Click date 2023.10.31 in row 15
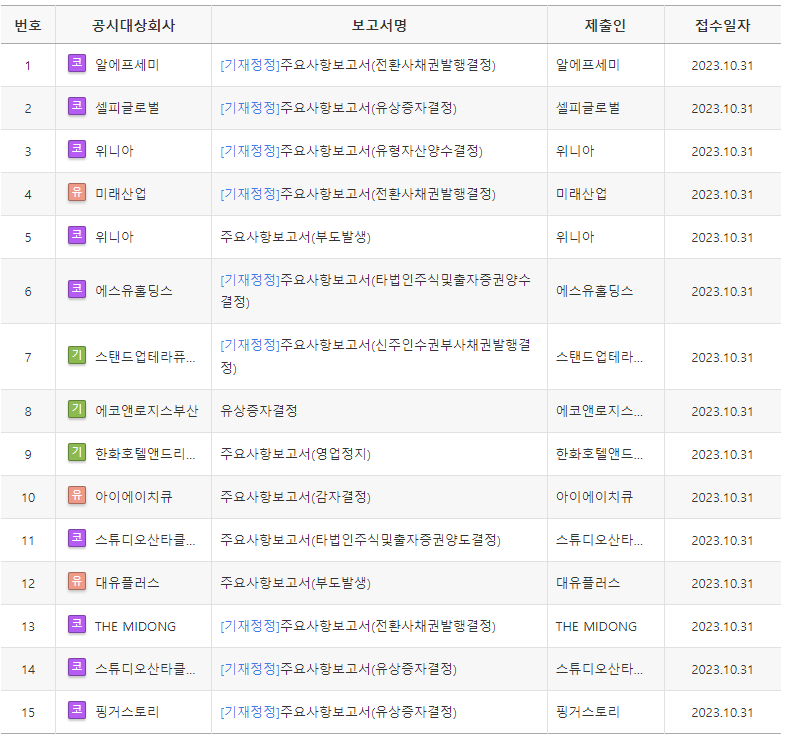 tap(722, 713)
